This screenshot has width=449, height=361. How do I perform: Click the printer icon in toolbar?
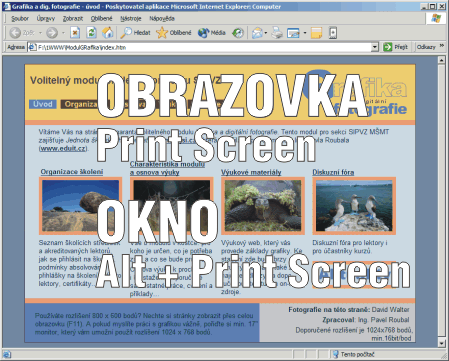click(277, 33)
